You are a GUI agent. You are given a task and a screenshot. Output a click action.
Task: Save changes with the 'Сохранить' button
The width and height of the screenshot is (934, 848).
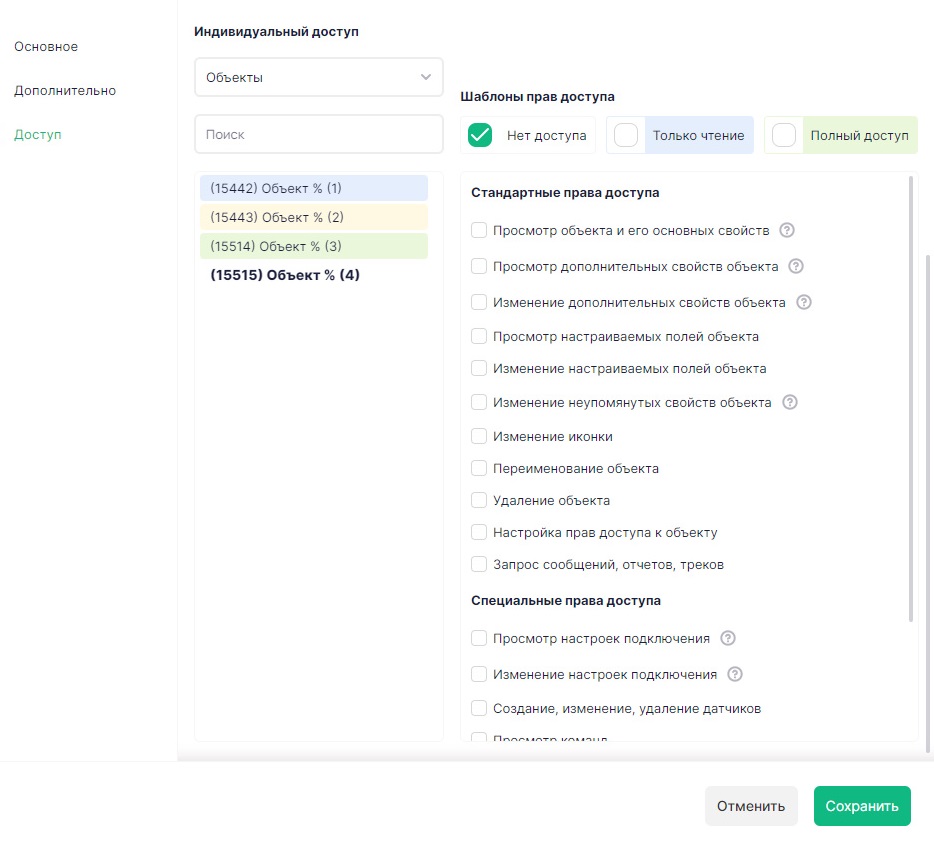[862, 806]
